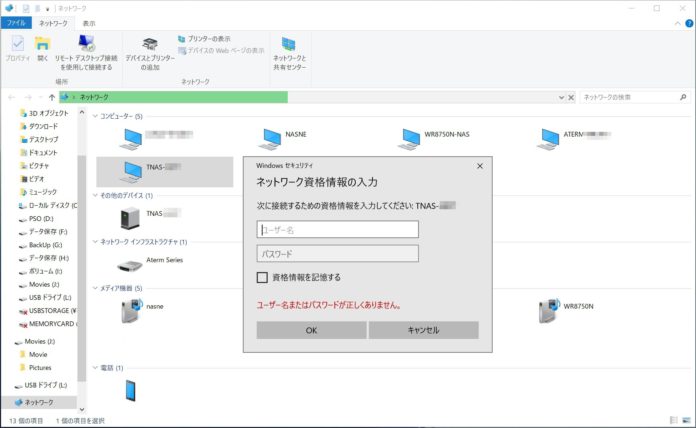Collapse the 電話 (1) group
This screenshot has width=696, height=428.
pyautogui.click(x=95, y=368)
